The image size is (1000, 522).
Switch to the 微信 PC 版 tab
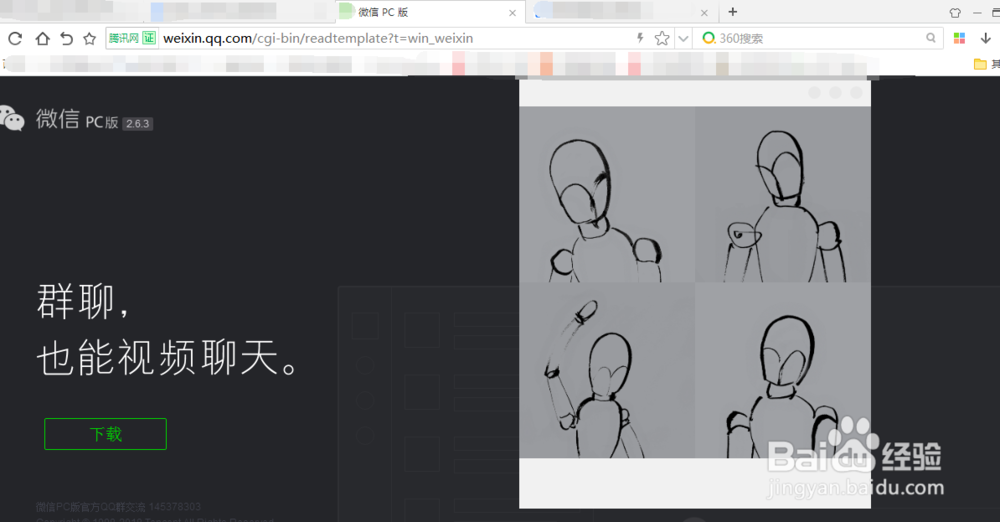[430, 12]
